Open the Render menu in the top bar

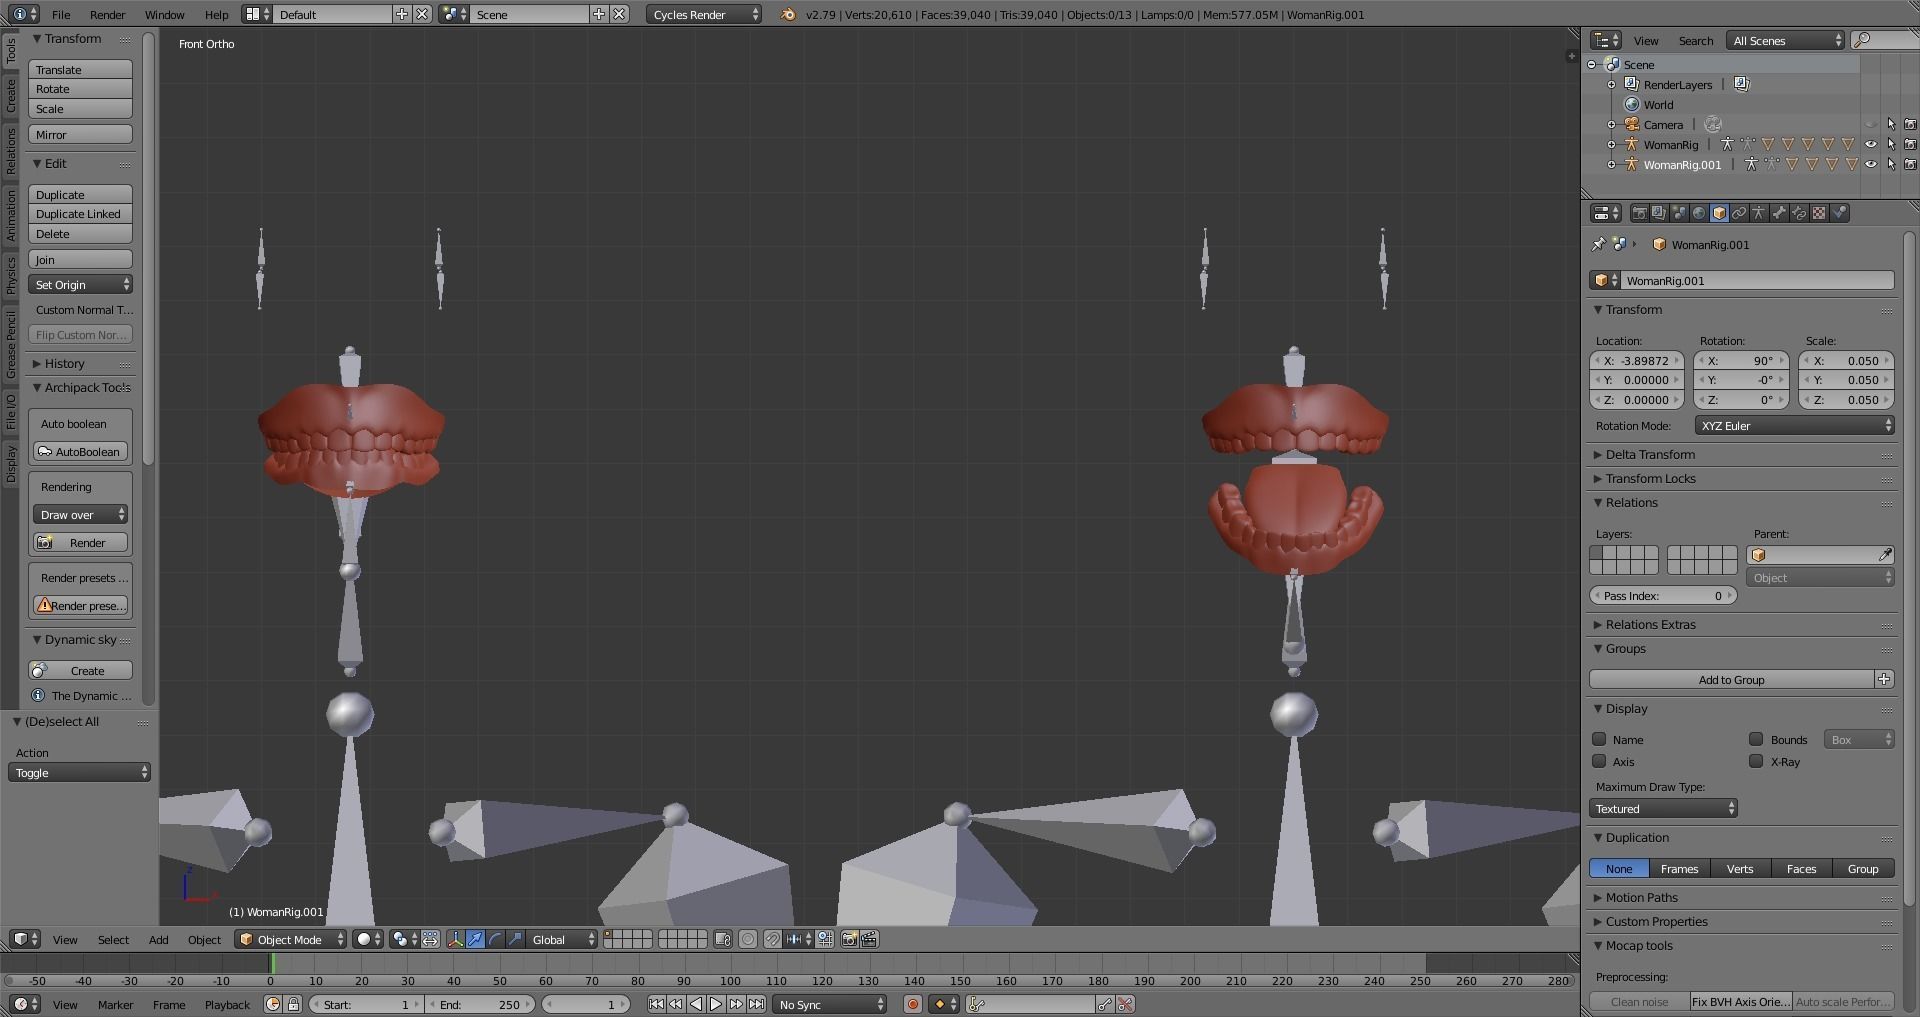click(107, 14)
